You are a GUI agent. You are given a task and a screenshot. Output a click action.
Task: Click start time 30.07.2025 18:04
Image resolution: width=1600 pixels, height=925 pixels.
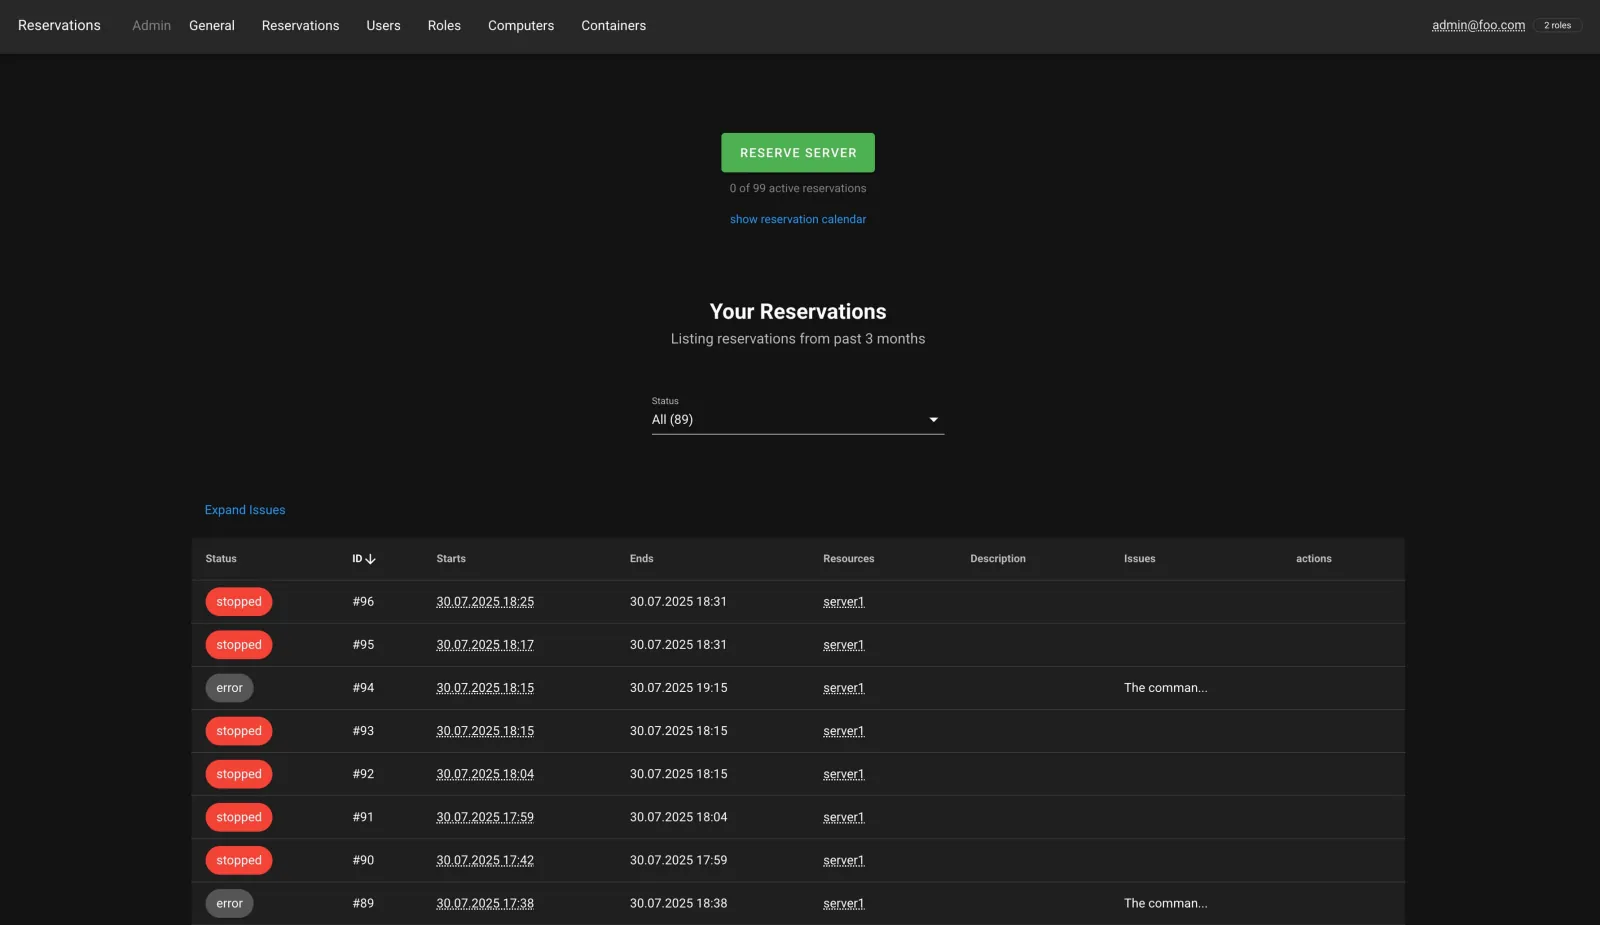(485, 774)
